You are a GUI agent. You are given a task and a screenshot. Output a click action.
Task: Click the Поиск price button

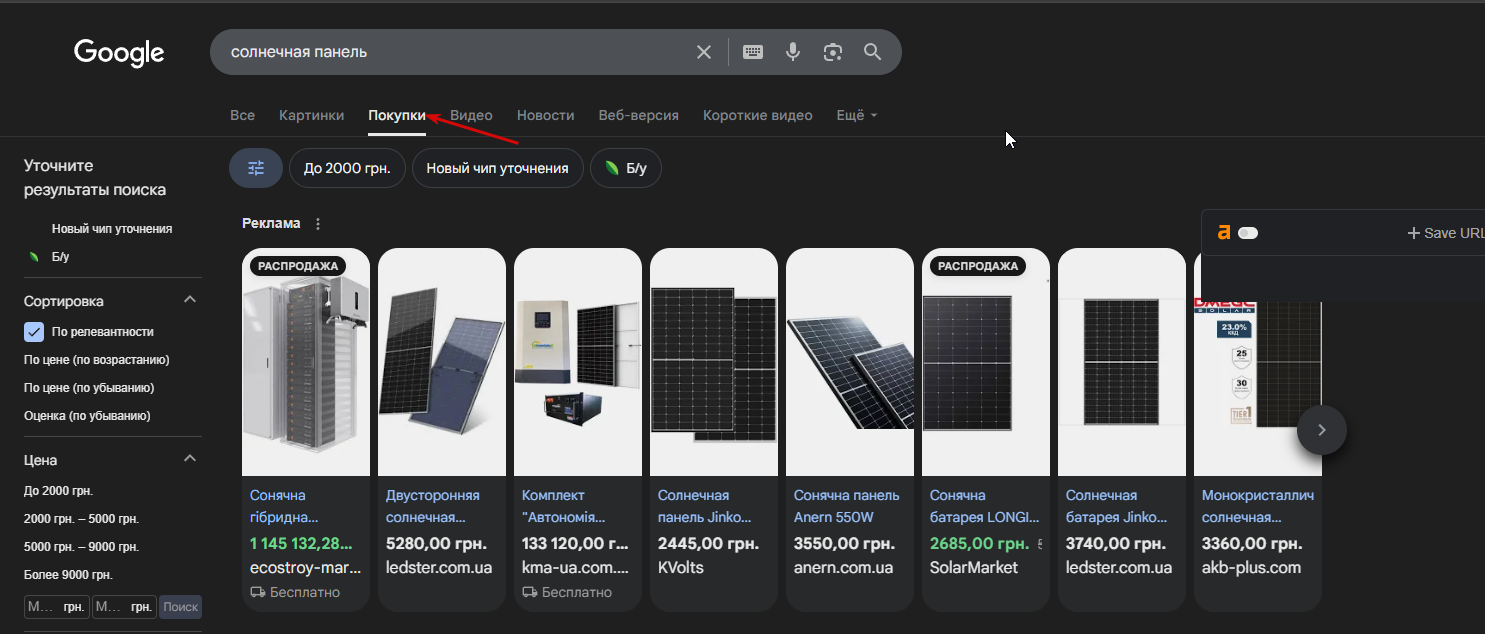(x=180, y=607)
